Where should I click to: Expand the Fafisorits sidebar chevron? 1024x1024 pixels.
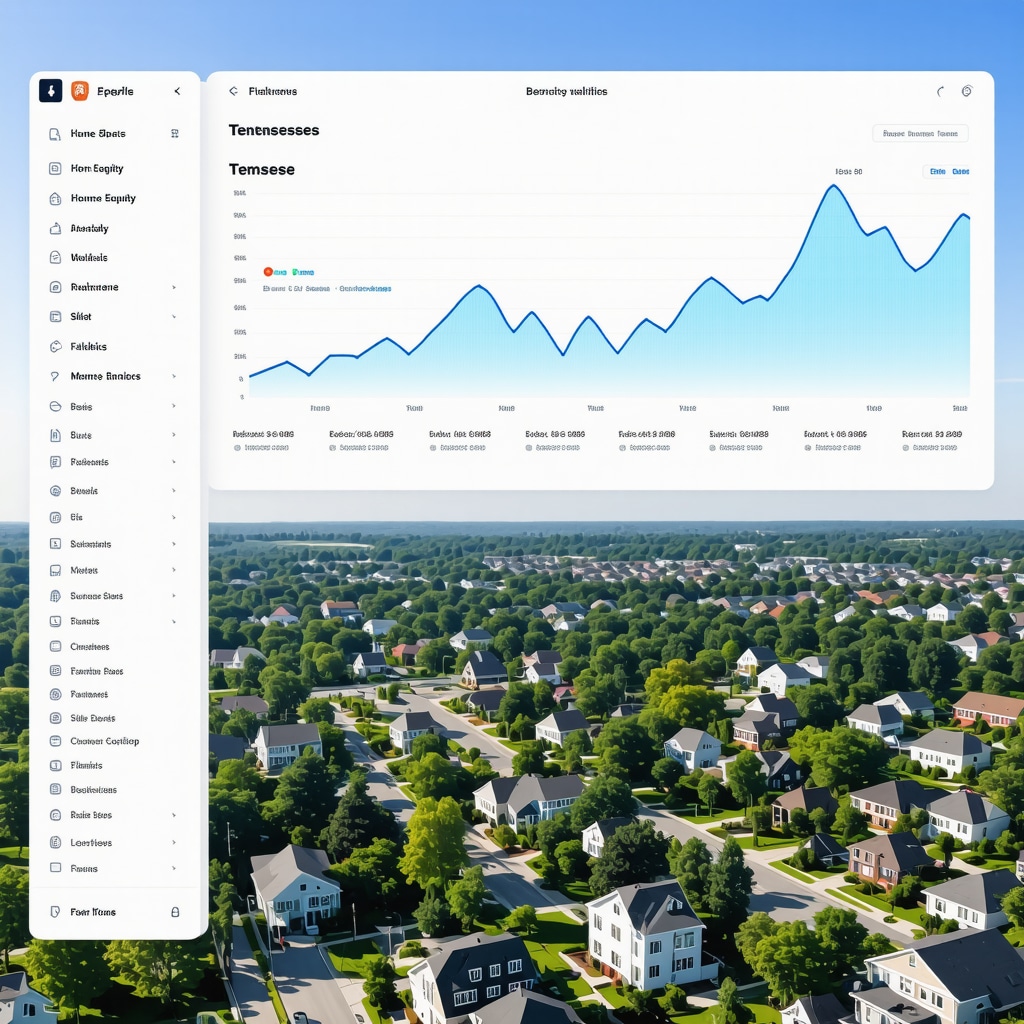click(174, 462)
